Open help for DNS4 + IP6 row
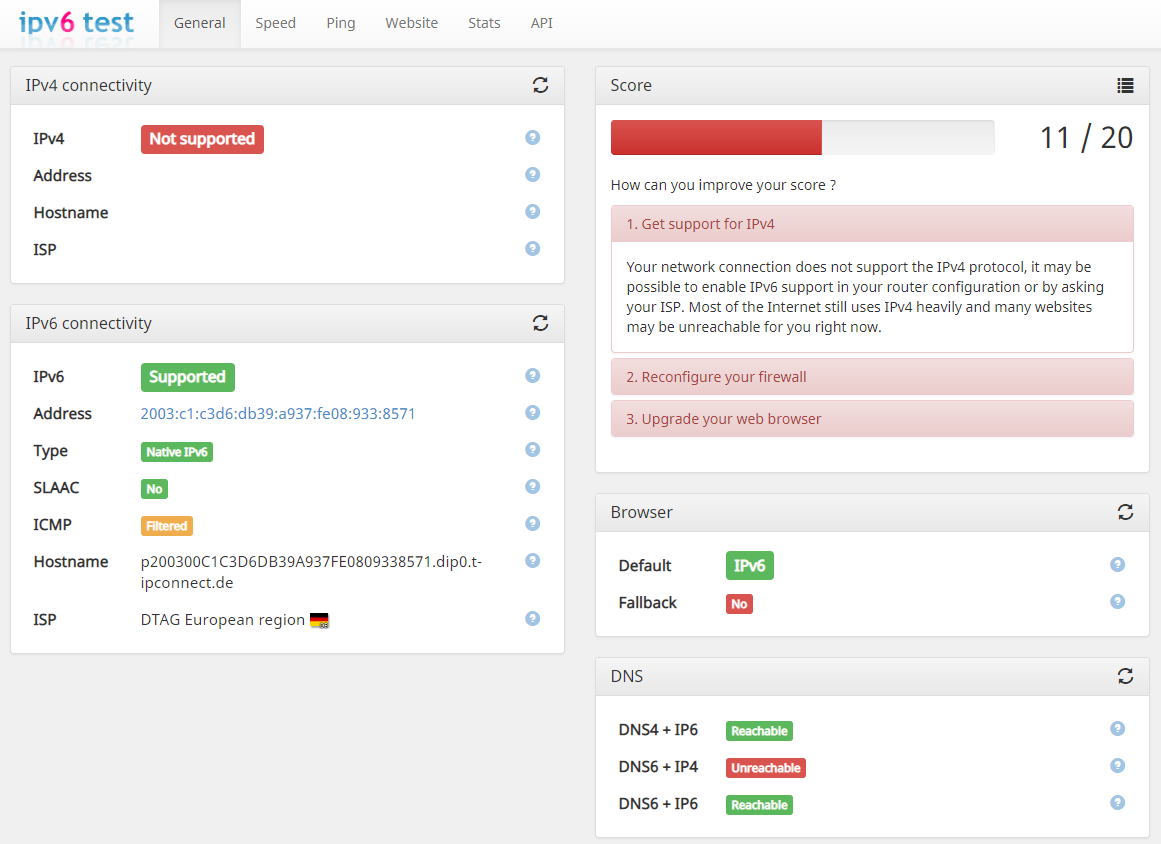 [1117, 729]
